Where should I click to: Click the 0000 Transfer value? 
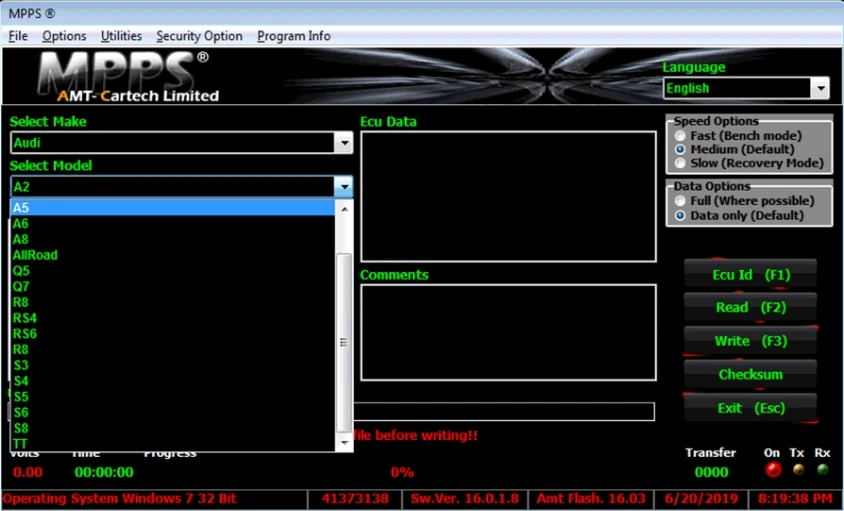pos(711,472)
